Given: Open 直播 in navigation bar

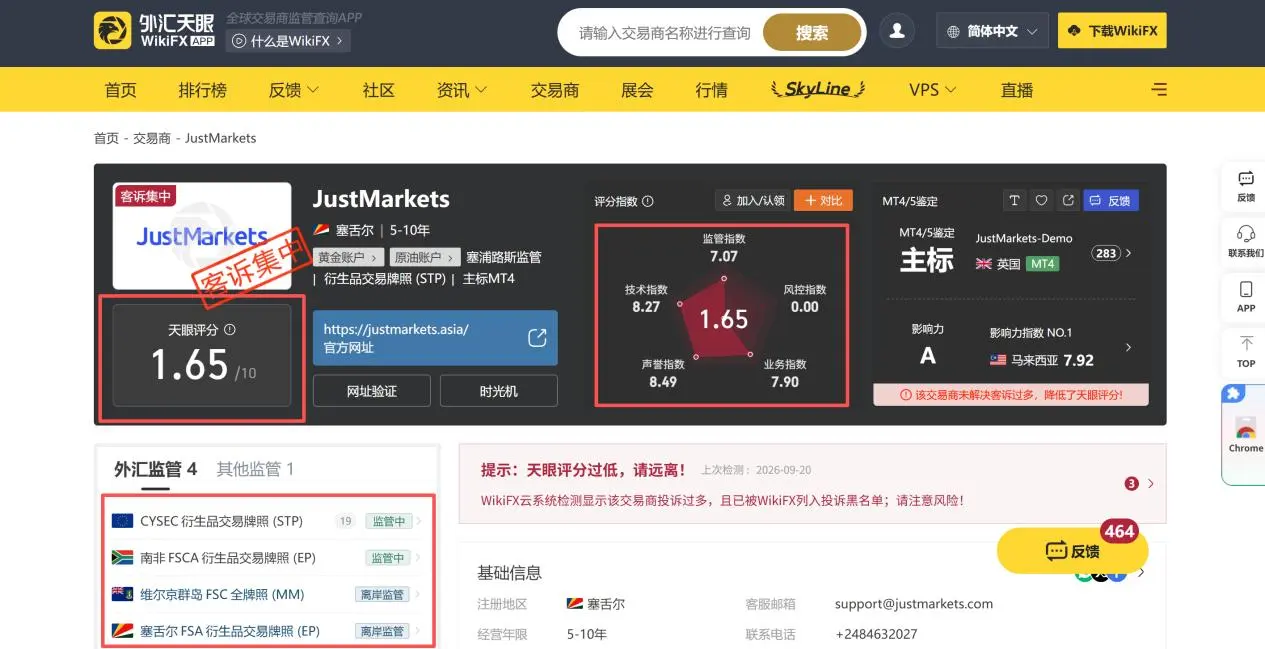Looking at the screenshot, I should point(1017,90).
